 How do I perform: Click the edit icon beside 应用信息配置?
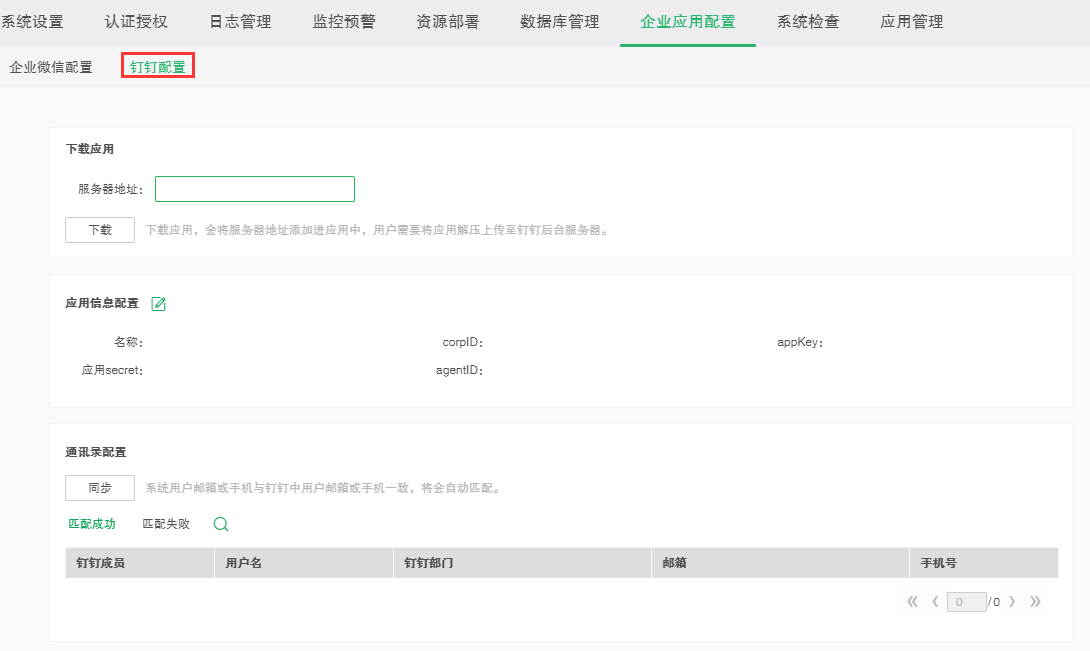point(158,304)
